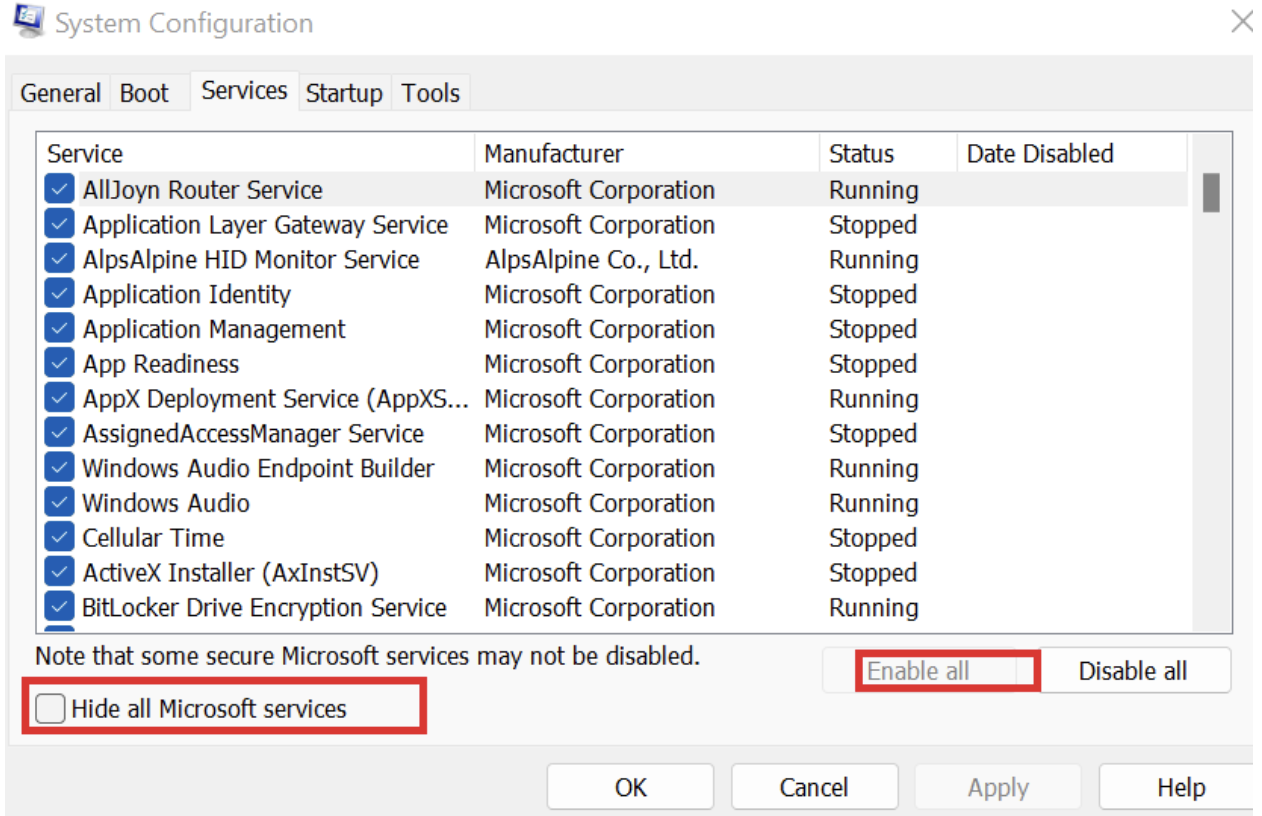Click the Disable all button
1262x816 pixels.
click(x=1135, y=670)
